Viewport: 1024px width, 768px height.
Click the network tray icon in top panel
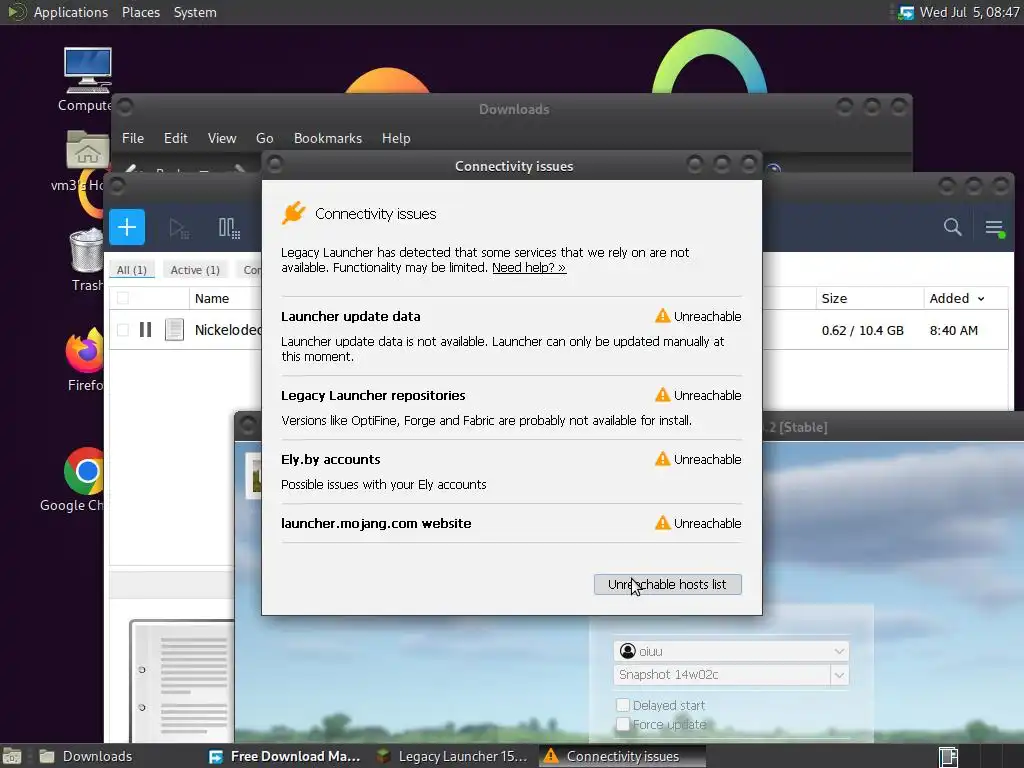pos(906,12)
